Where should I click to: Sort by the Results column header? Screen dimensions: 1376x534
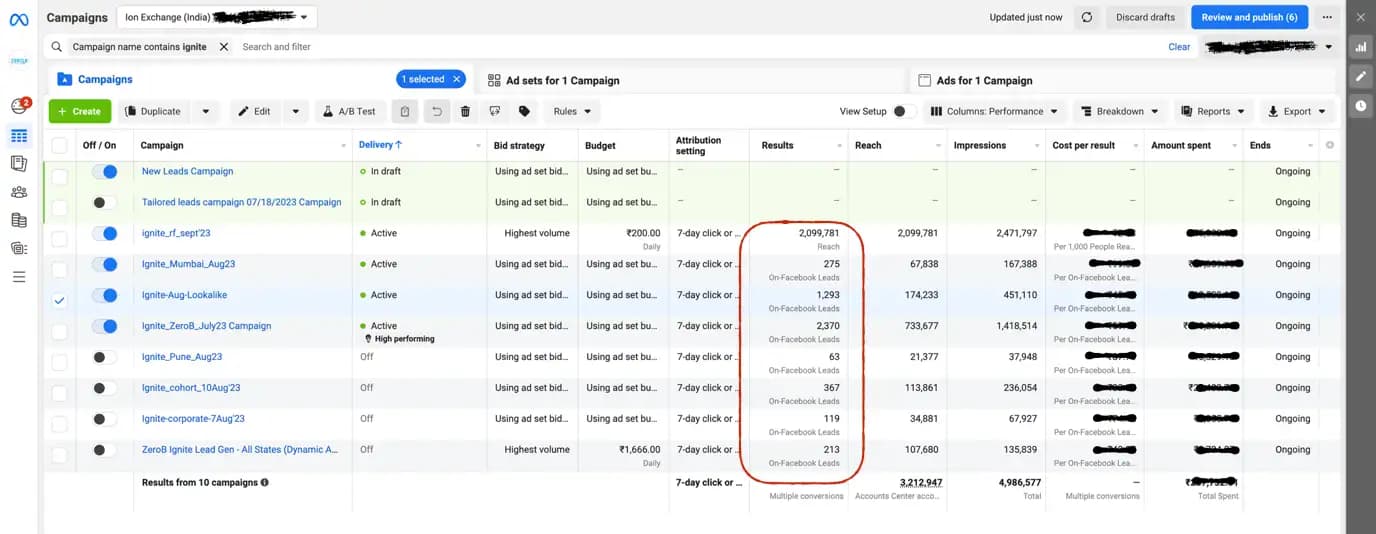(777, 145)
